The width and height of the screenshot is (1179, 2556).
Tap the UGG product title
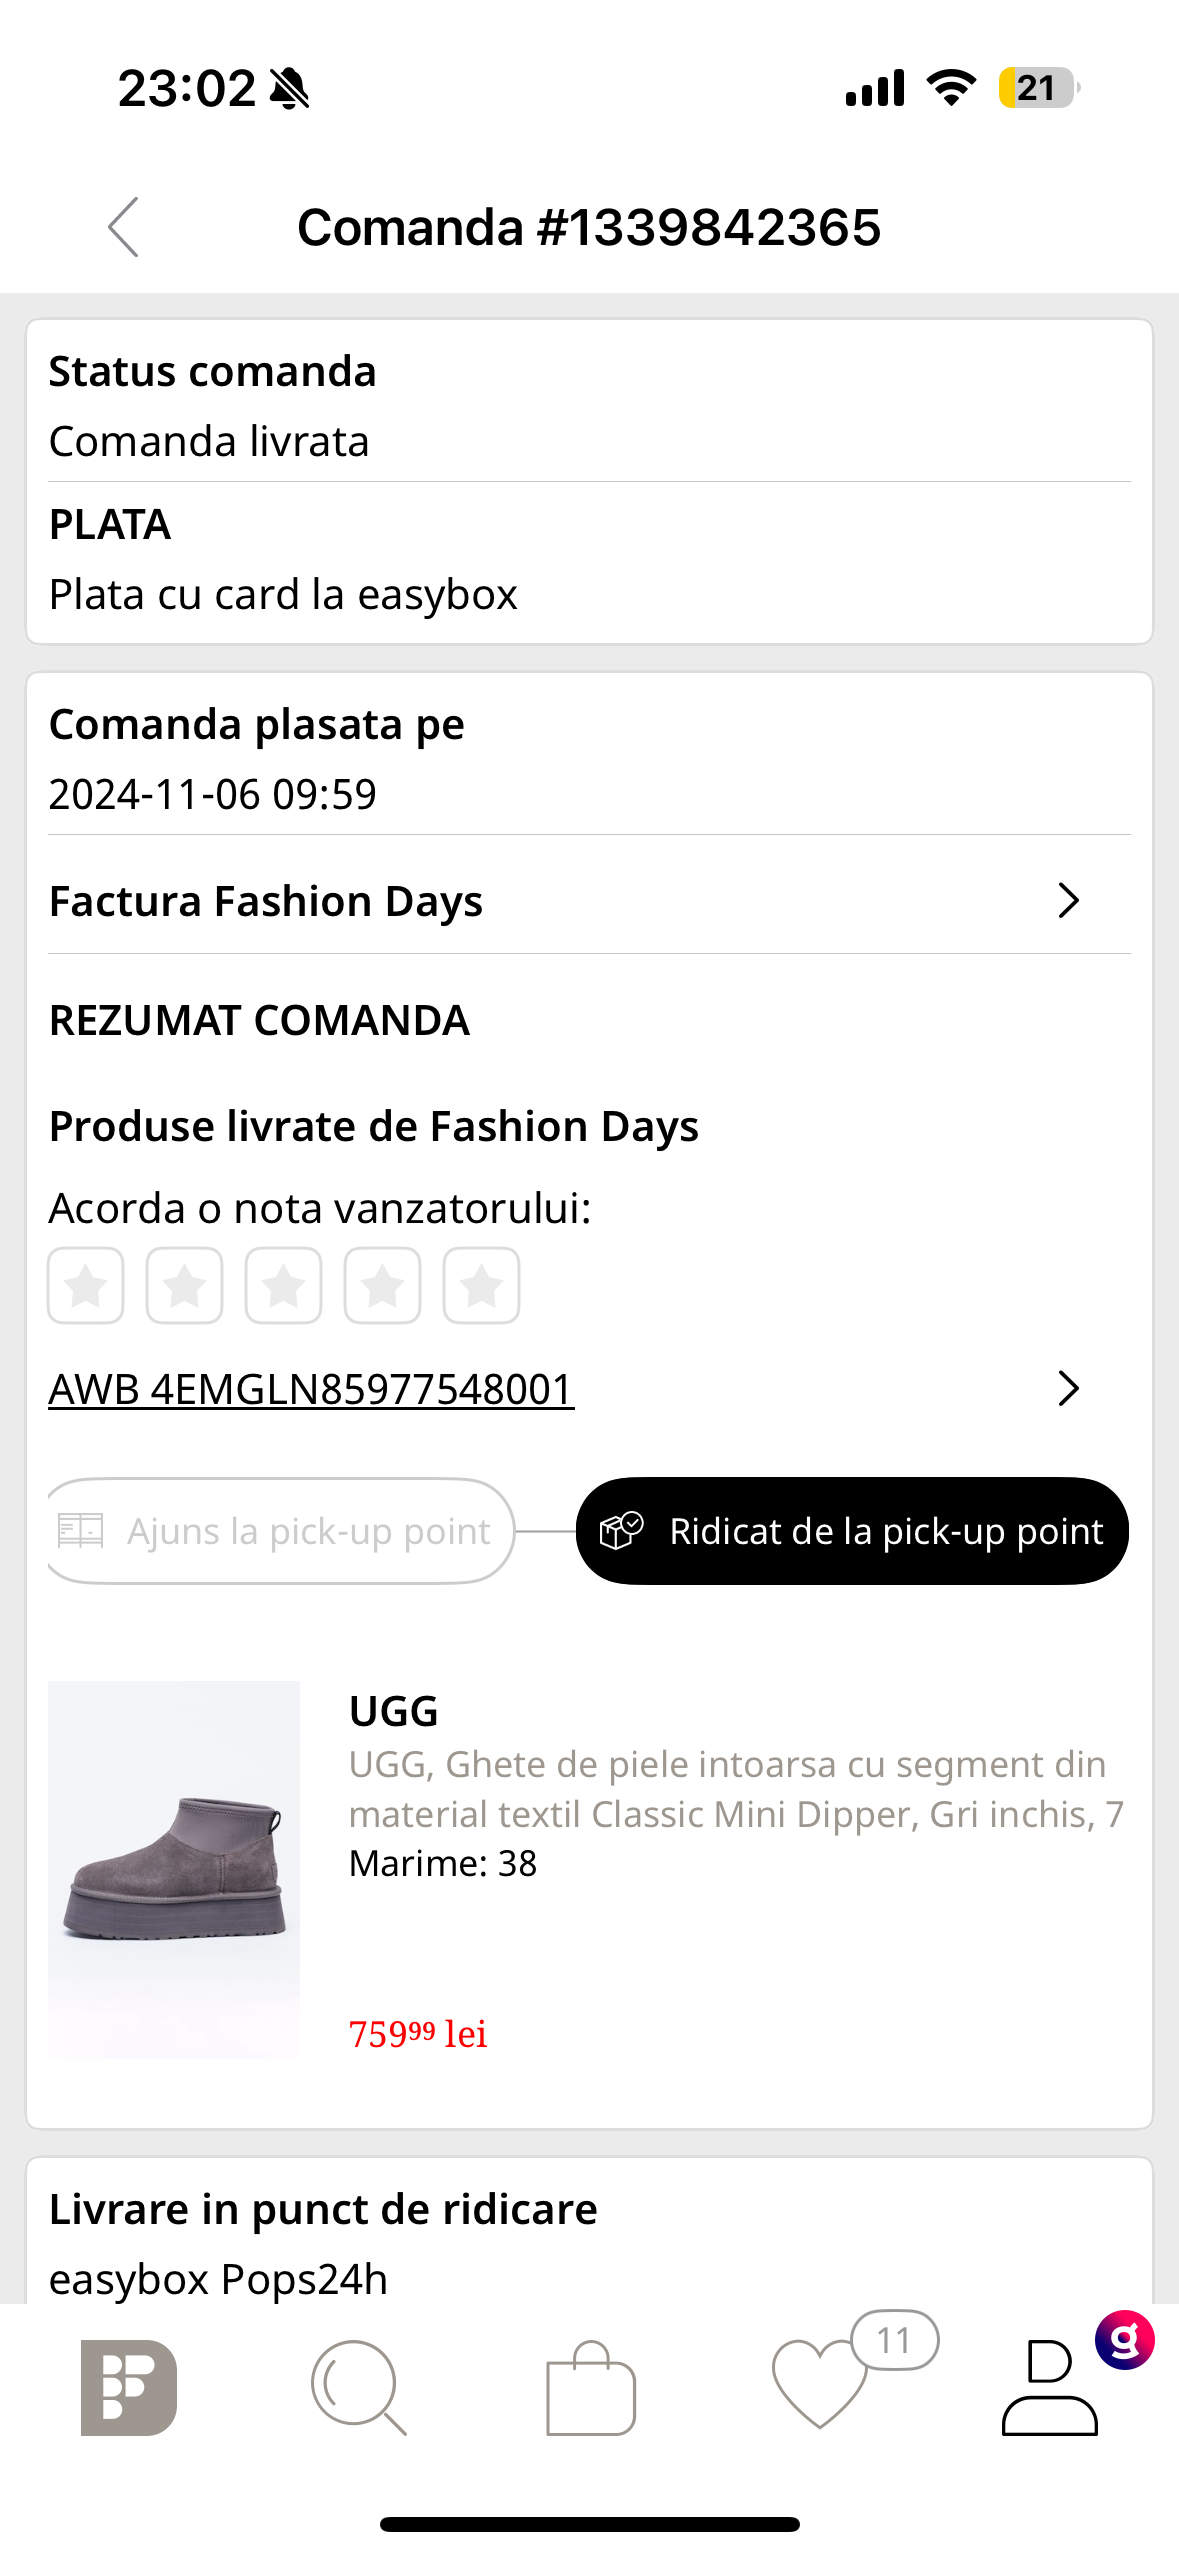coord(393,1711)
